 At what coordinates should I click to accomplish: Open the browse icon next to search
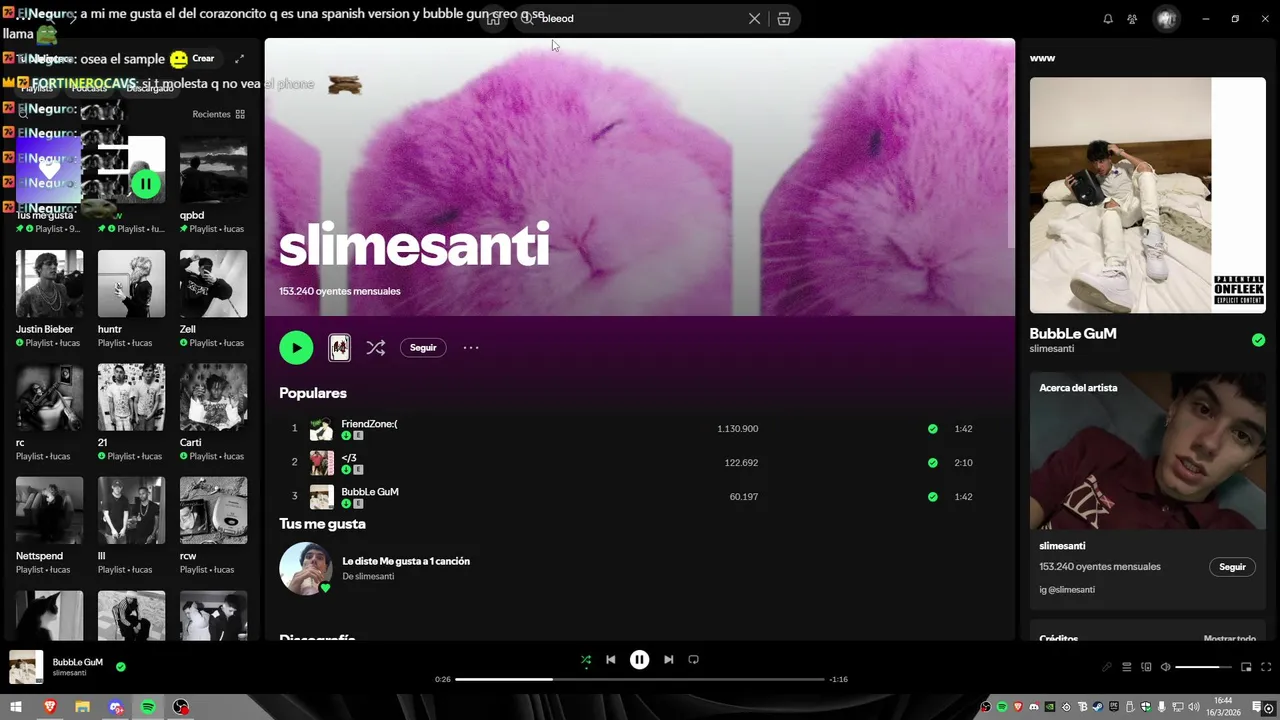click(784, 19)
